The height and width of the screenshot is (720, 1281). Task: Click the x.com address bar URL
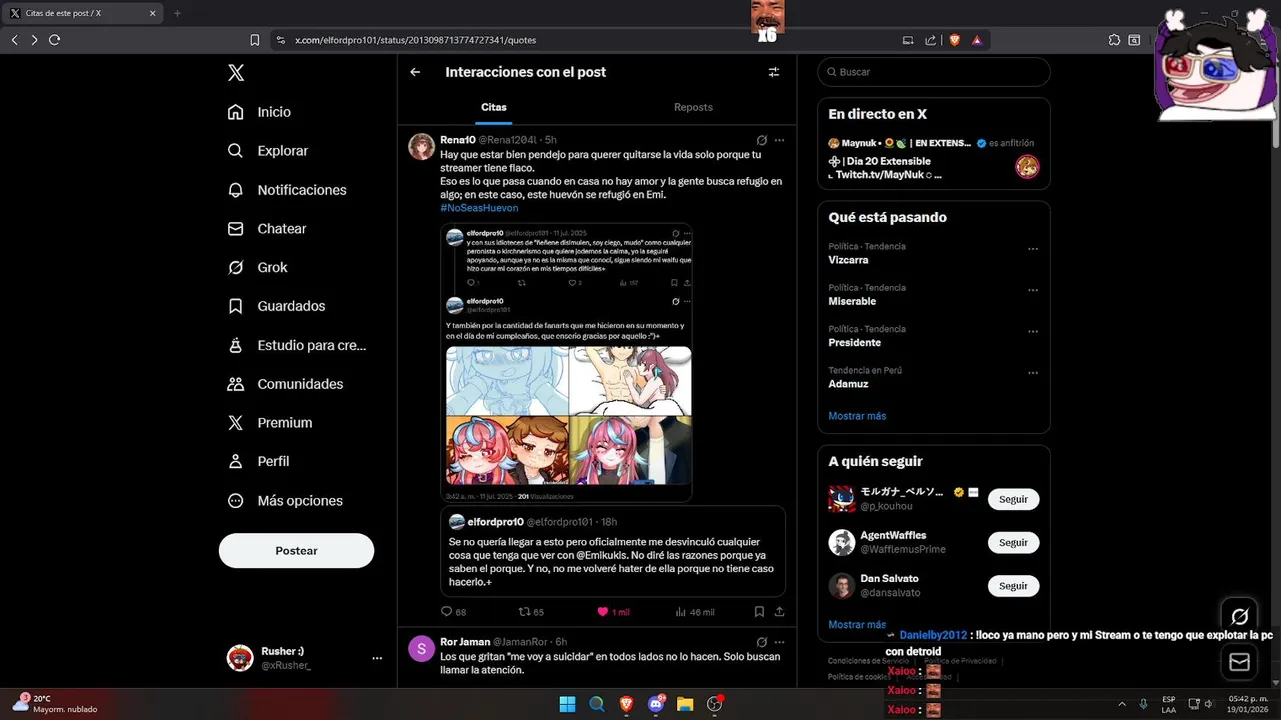click(x=415, y=40)
